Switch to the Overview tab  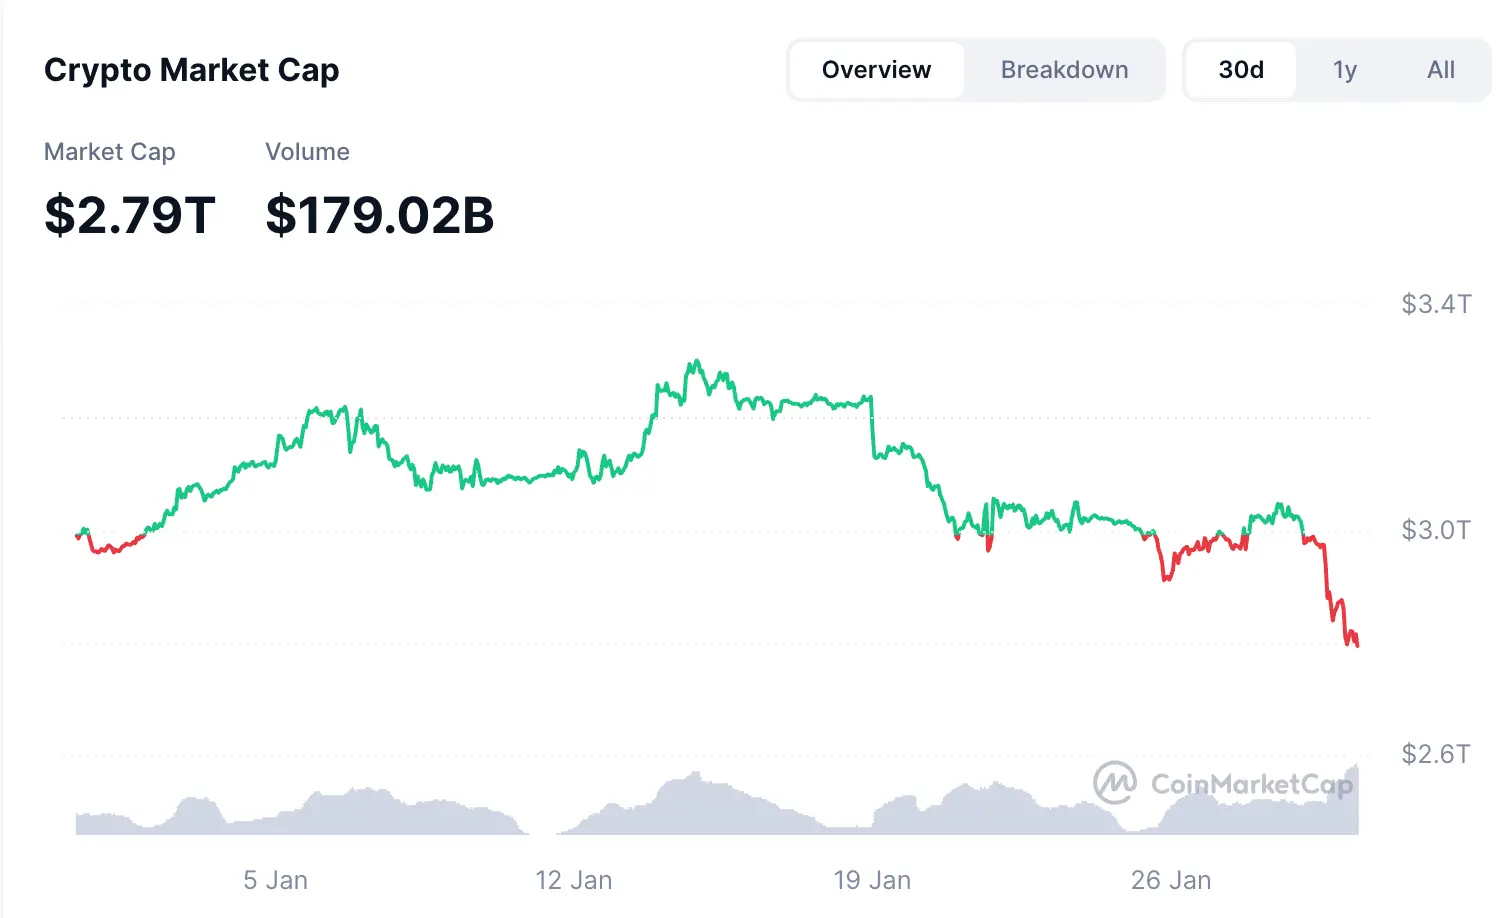[x=876, y=70]
